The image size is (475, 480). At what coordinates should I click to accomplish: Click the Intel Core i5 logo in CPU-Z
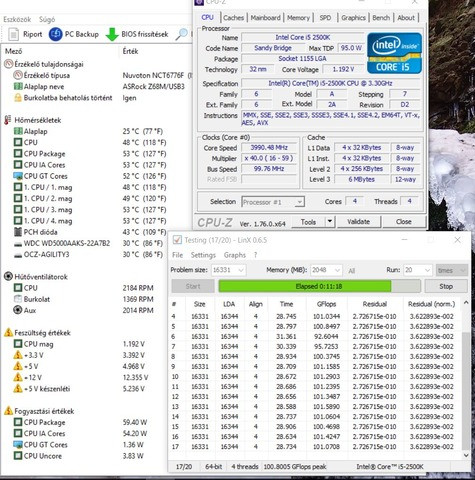pyautogui.click(x=394, y=53)
